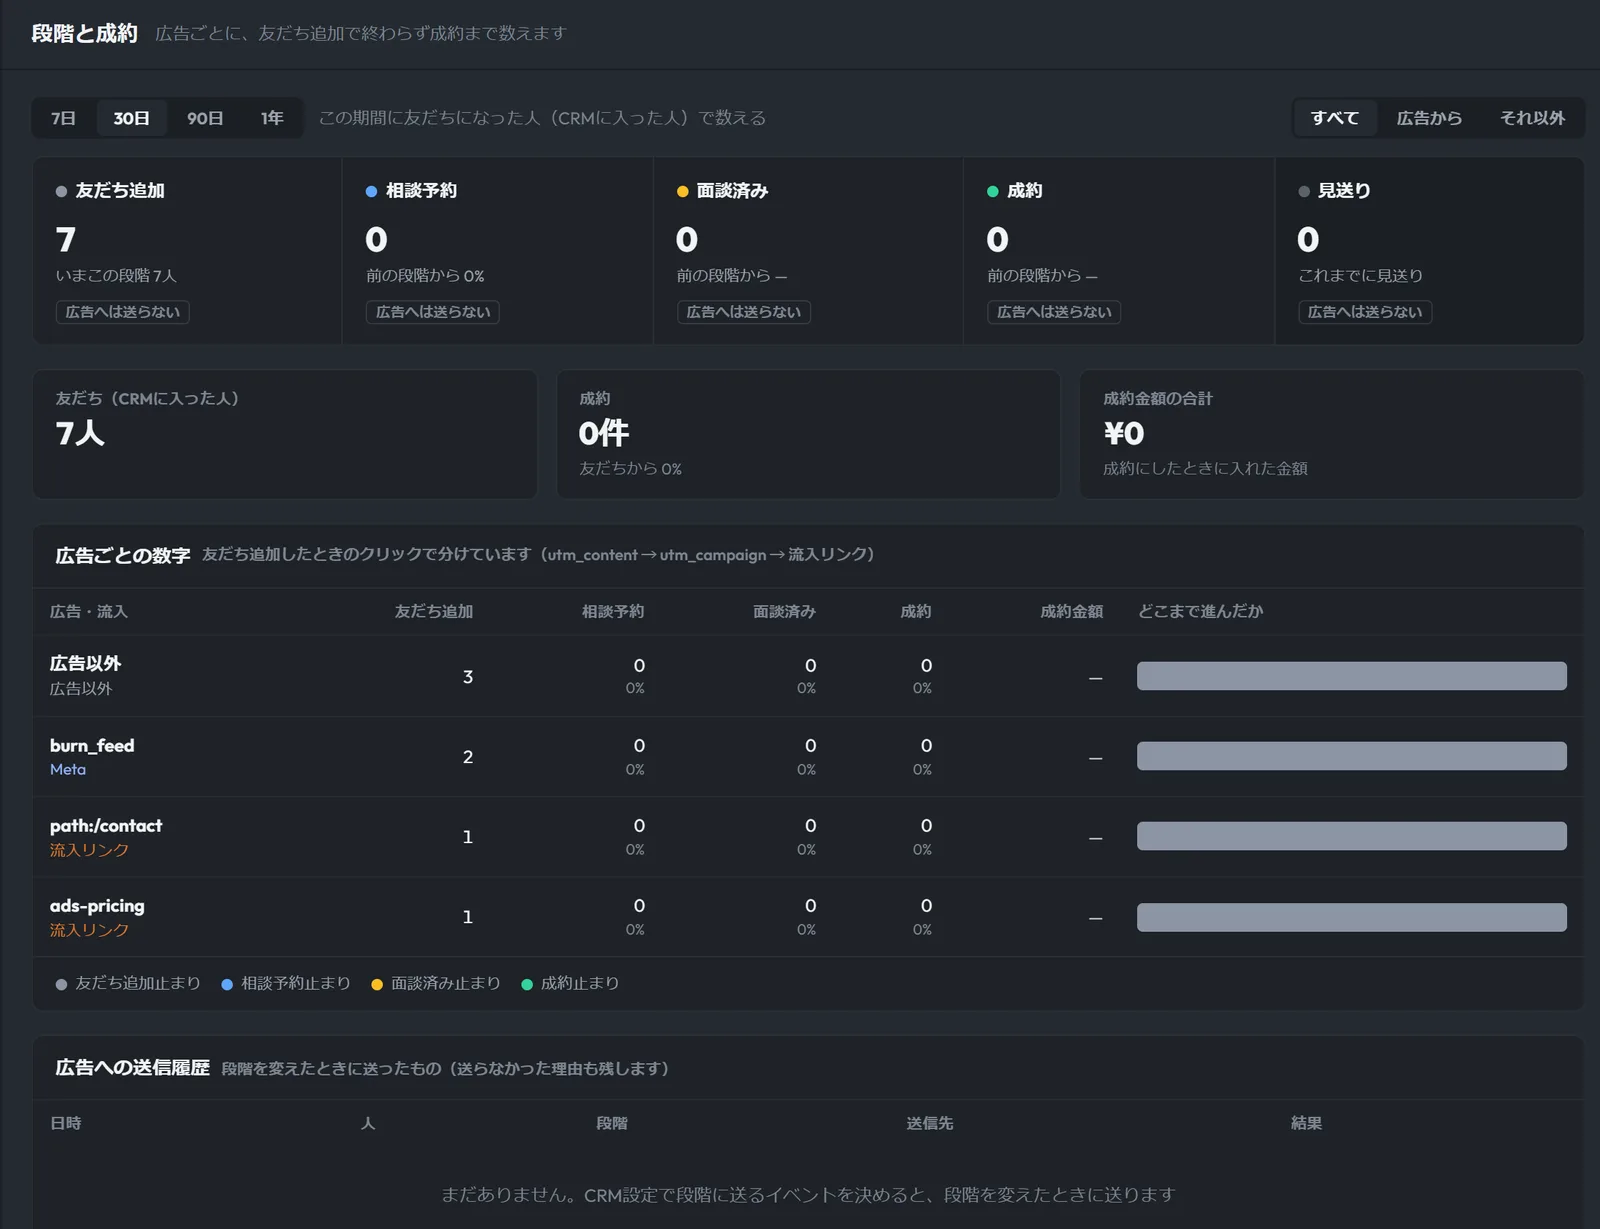This screenshot has width=1600, height=1229.
Task: Click 広告へは送らない in the 成約 stage card
Action: pos(1054,312)
